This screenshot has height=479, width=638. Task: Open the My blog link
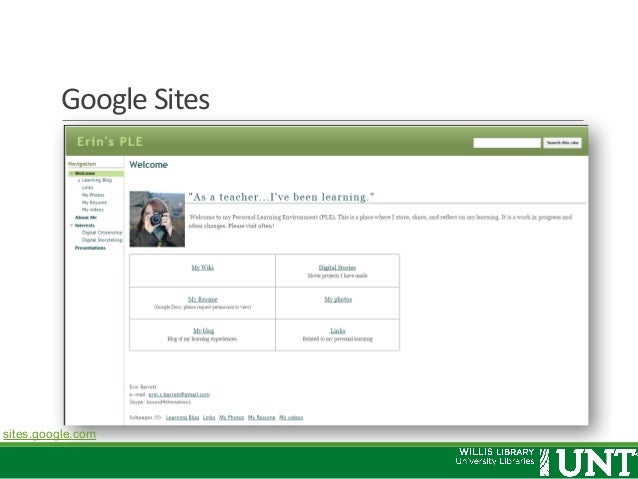tap(203, 331)
